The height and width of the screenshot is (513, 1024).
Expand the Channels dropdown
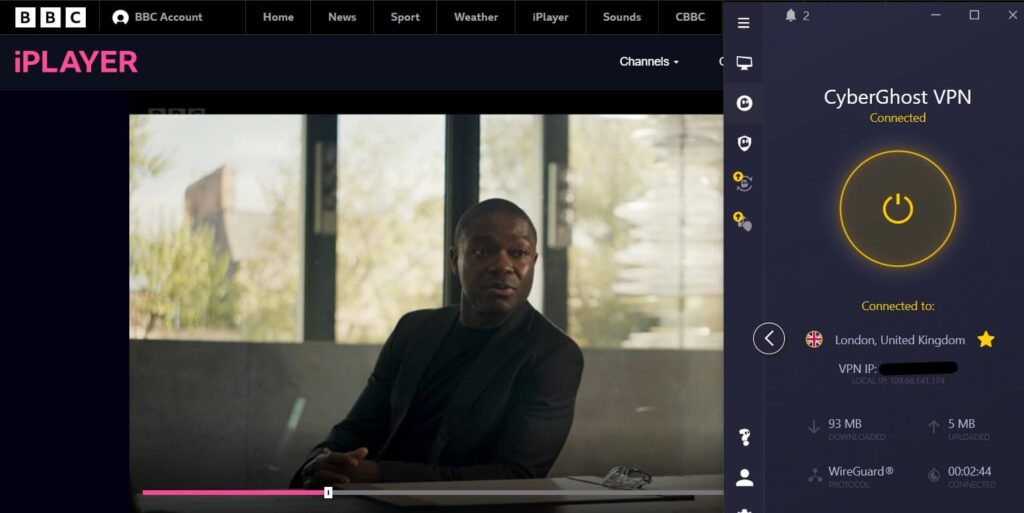tap(648, 62)
